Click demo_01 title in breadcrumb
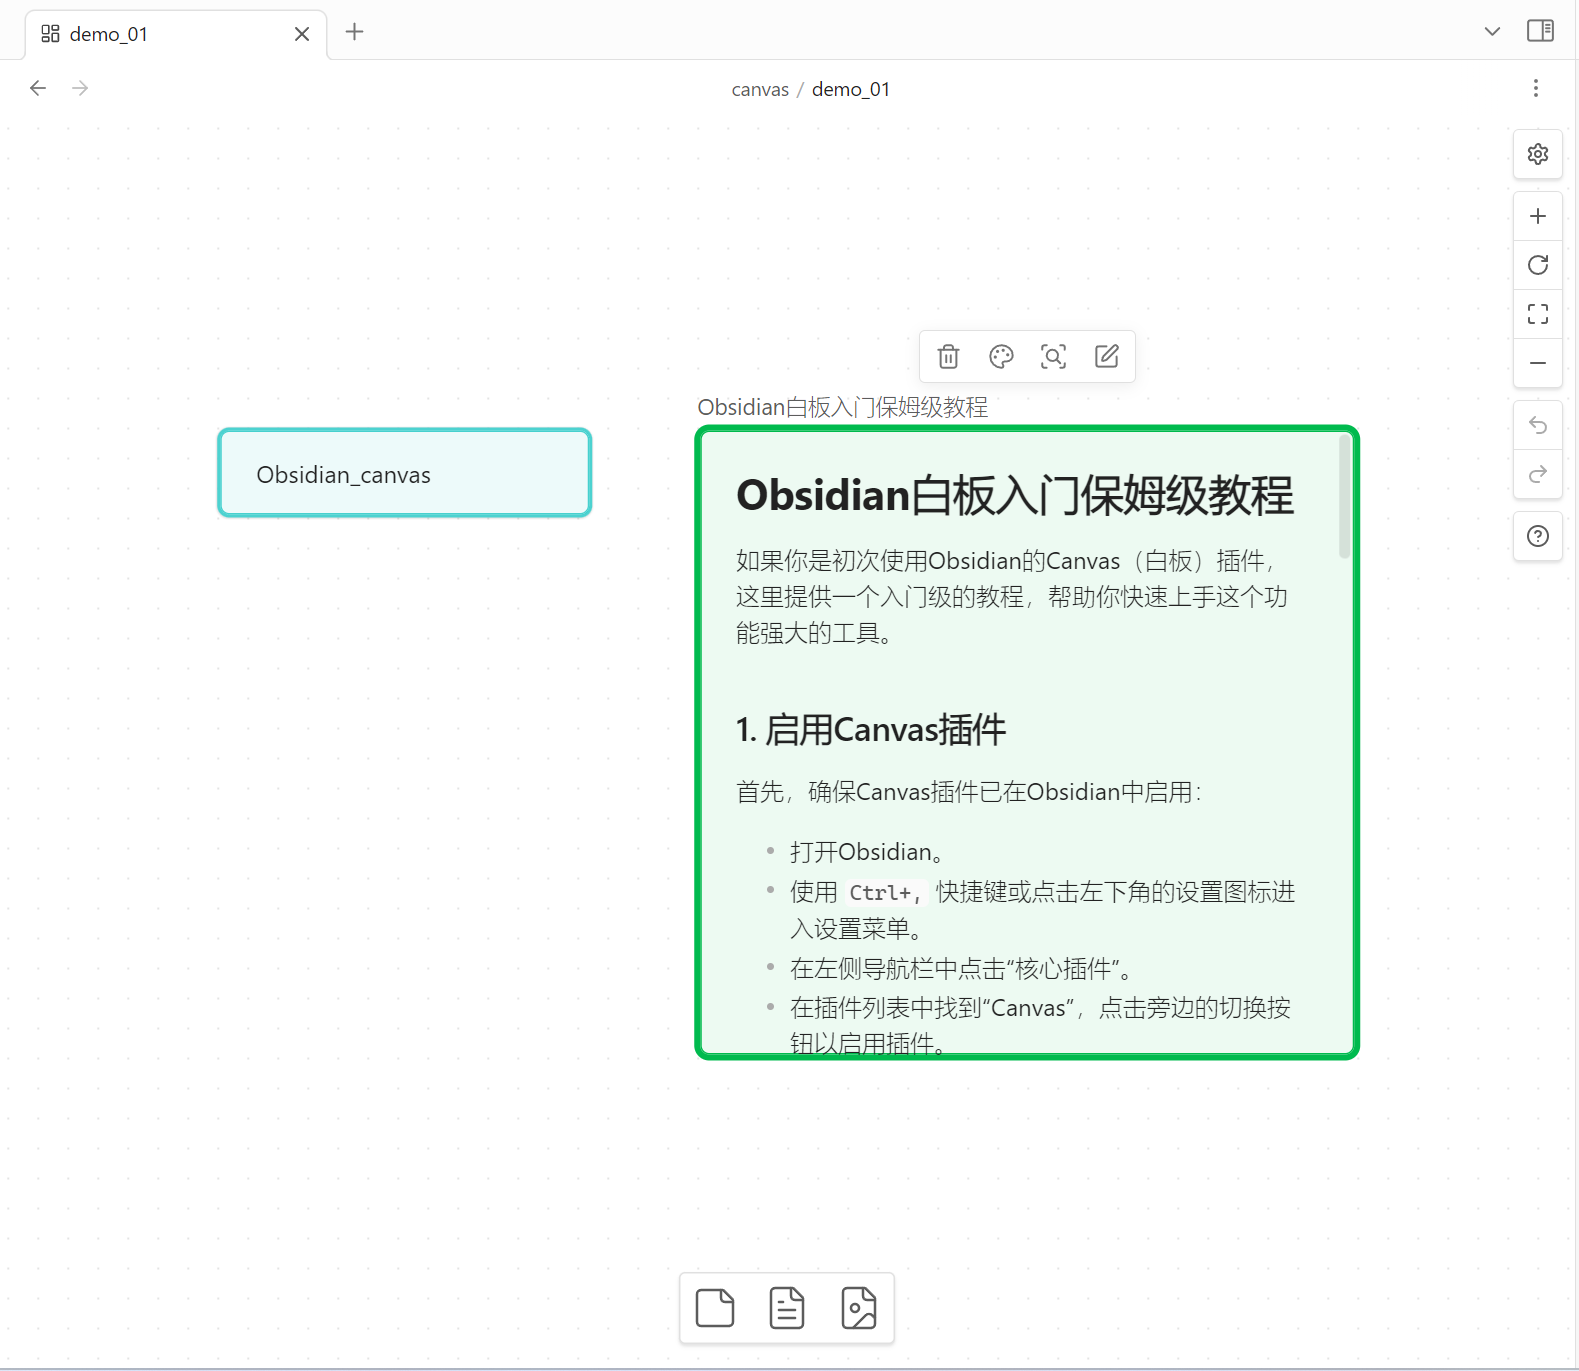Image resolution: width=1579 pixels, height=1371 pixels. click(851, 89)
